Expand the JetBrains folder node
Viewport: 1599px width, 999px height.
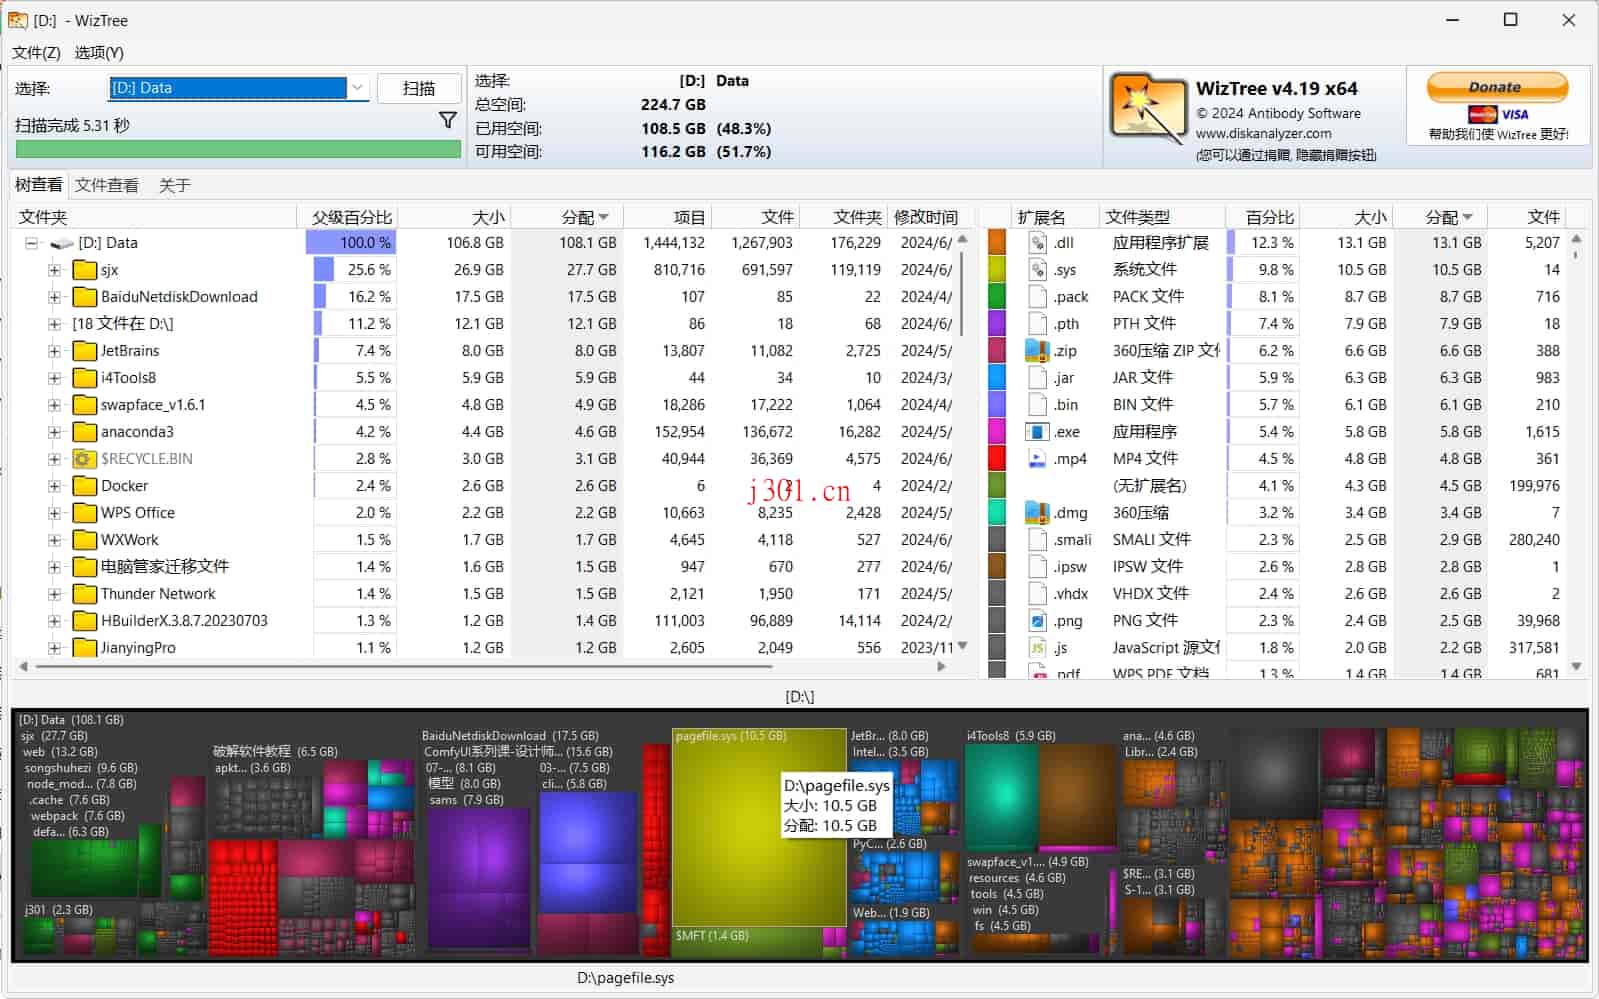[x=54, y=351]
